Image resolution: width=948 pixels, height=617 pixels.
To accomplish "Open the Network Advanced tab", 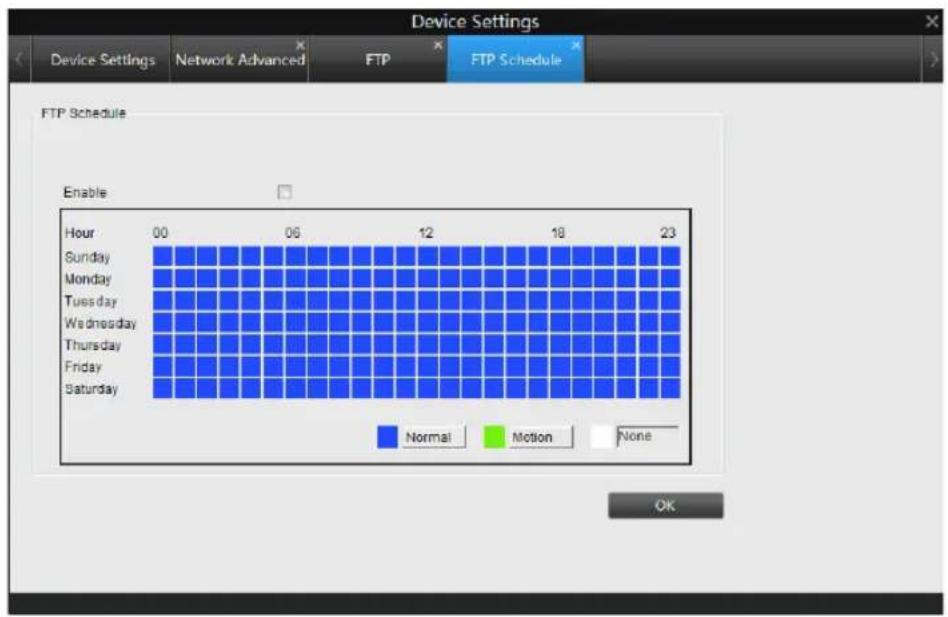I will [239, 59].
